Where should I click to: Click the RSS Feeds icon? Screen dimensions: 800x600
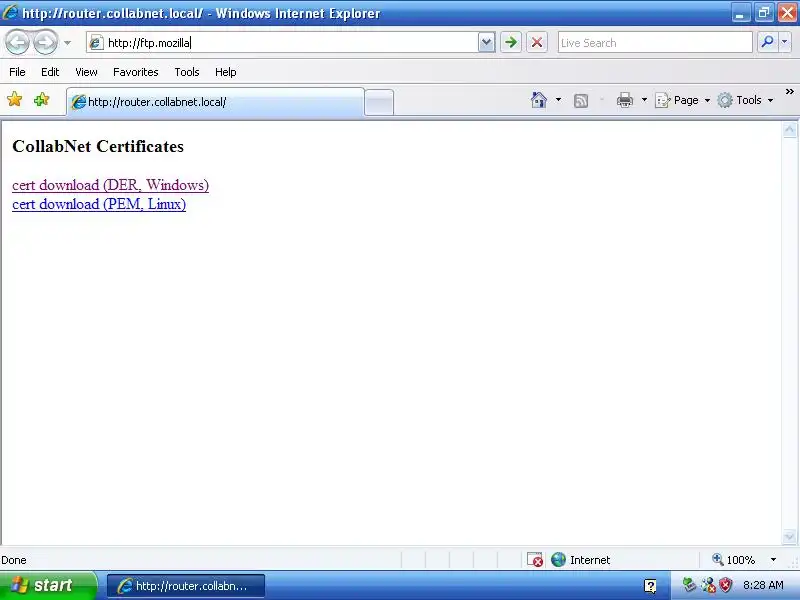[x=581, y=101]
